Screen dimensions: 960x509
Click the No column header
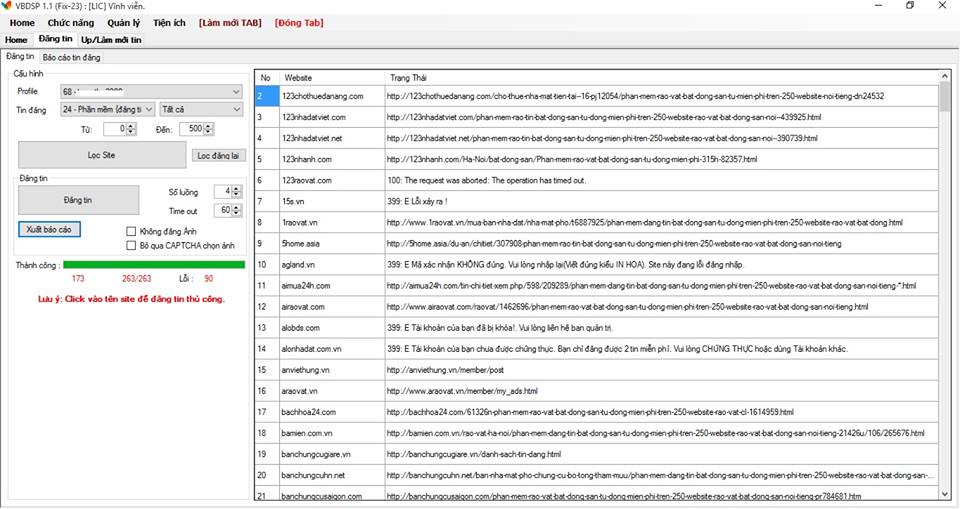265,78
